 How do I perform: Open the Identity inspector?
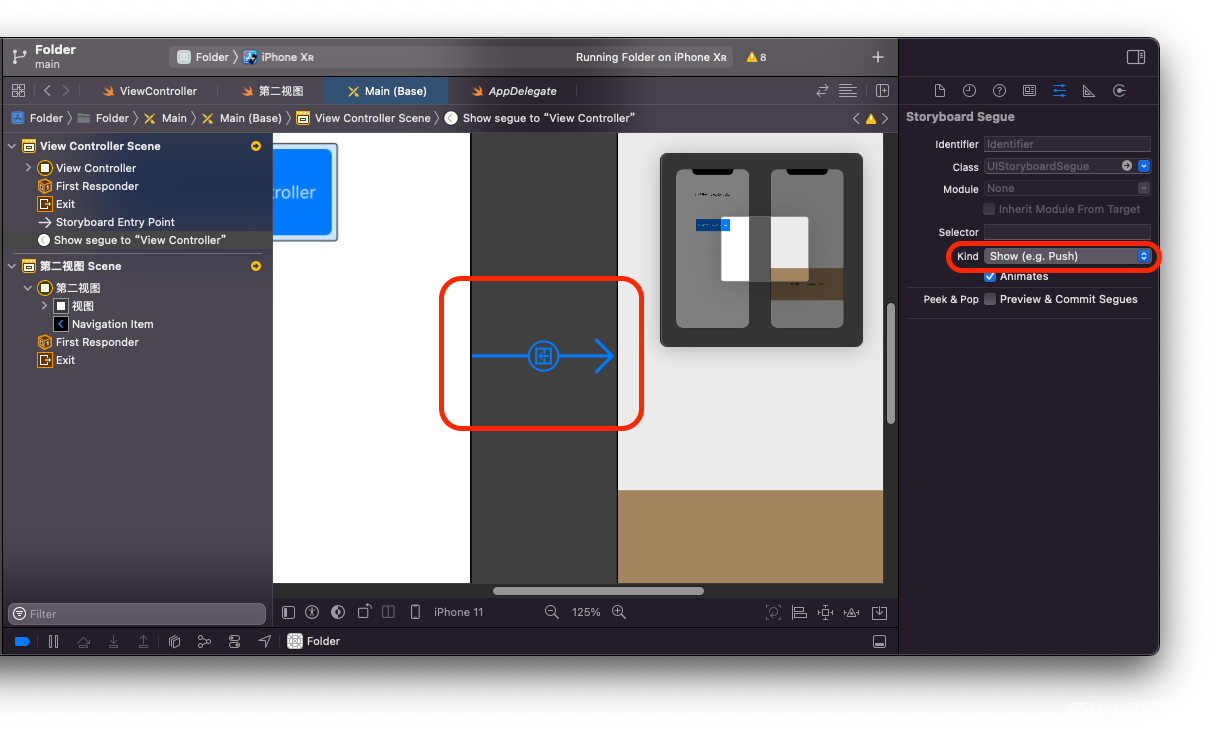pyautogui.click(x=1029, y=91)
